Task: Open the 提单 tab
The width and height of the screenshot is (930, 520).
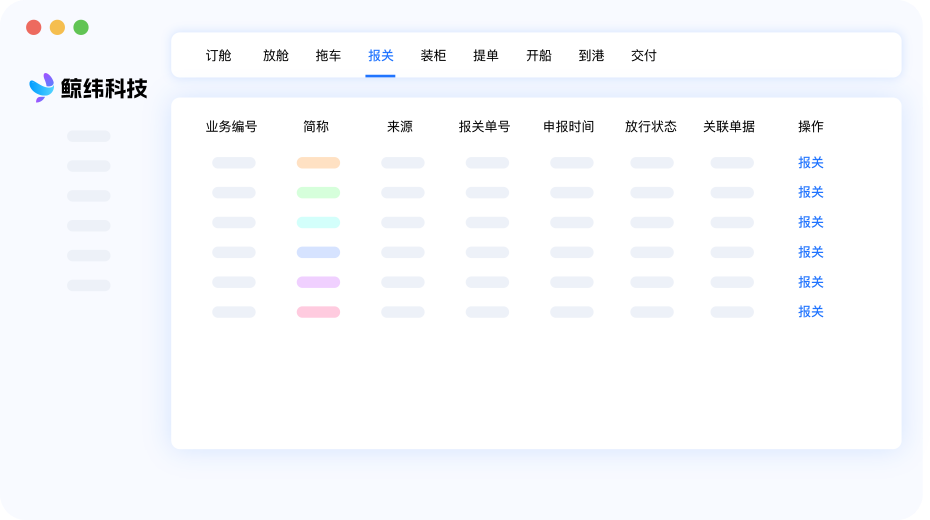Action: tap(486, 56)
